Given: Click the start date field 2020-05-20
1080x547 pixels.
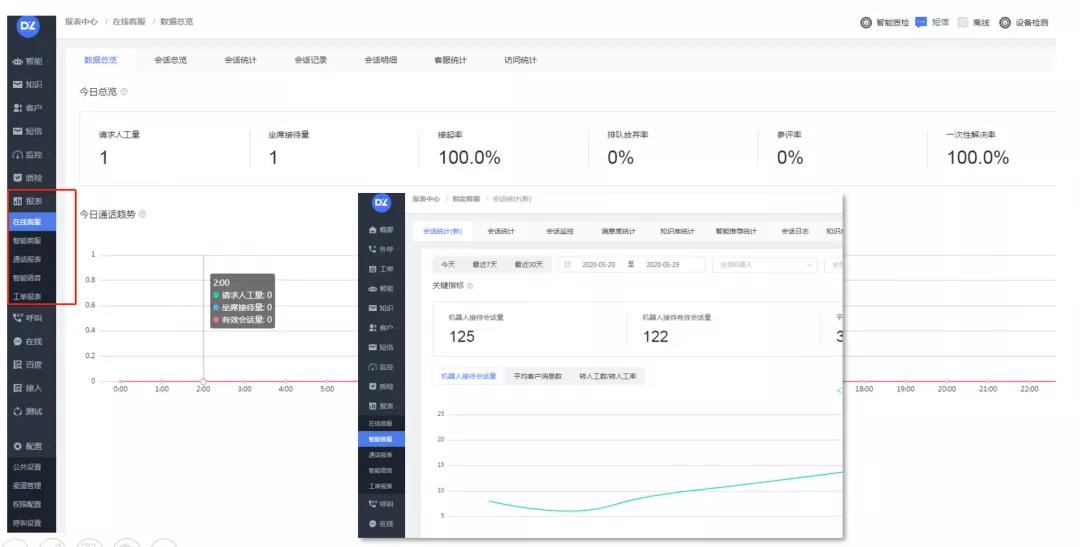Looking at the screenshot, I should click(603, 265).
